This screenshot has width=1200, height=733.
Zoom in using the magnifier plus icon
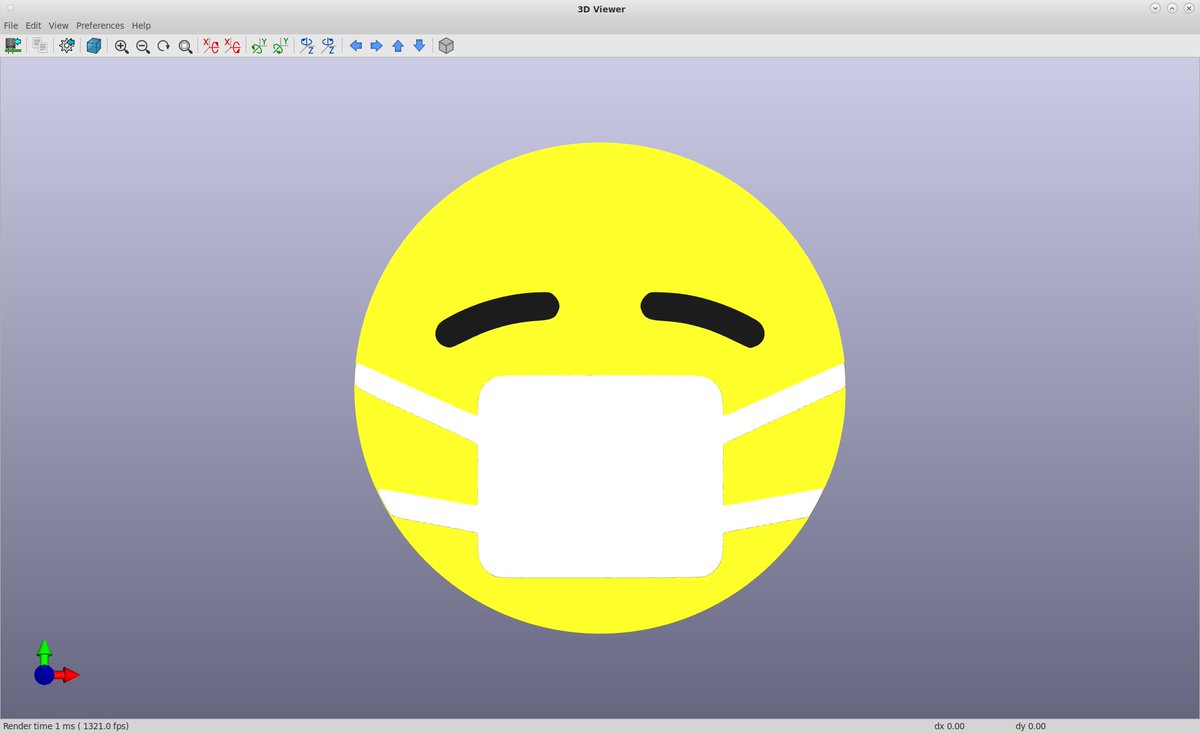point(122,46)
